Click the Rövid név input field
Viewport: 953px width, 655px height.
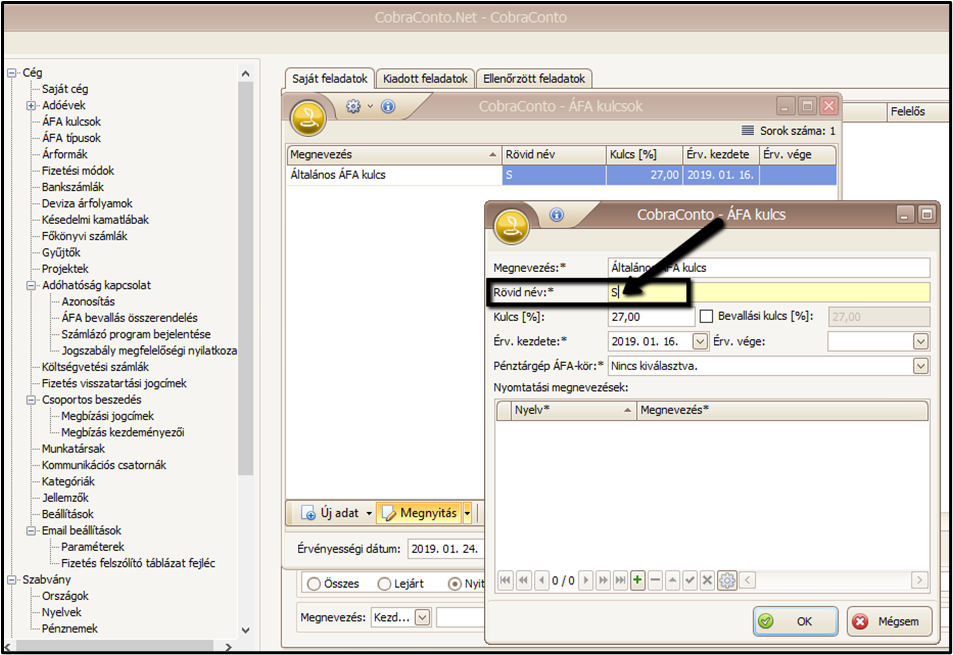coord(769,292)
